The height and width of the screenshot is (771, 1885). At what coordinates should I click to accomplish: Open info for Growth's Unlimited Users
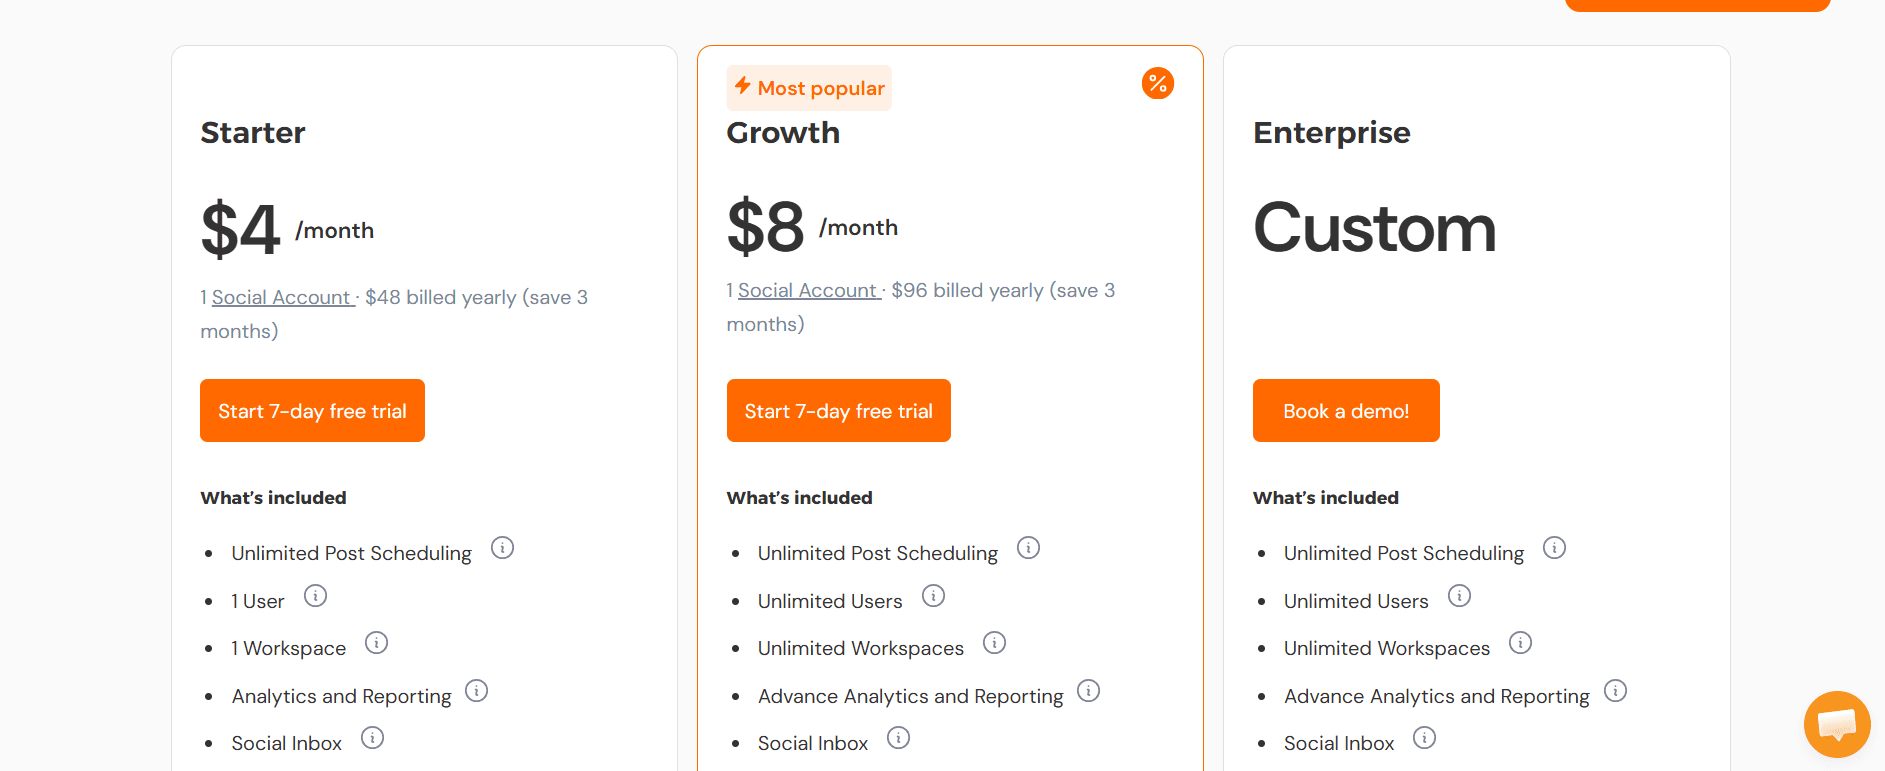coord(934,595)
